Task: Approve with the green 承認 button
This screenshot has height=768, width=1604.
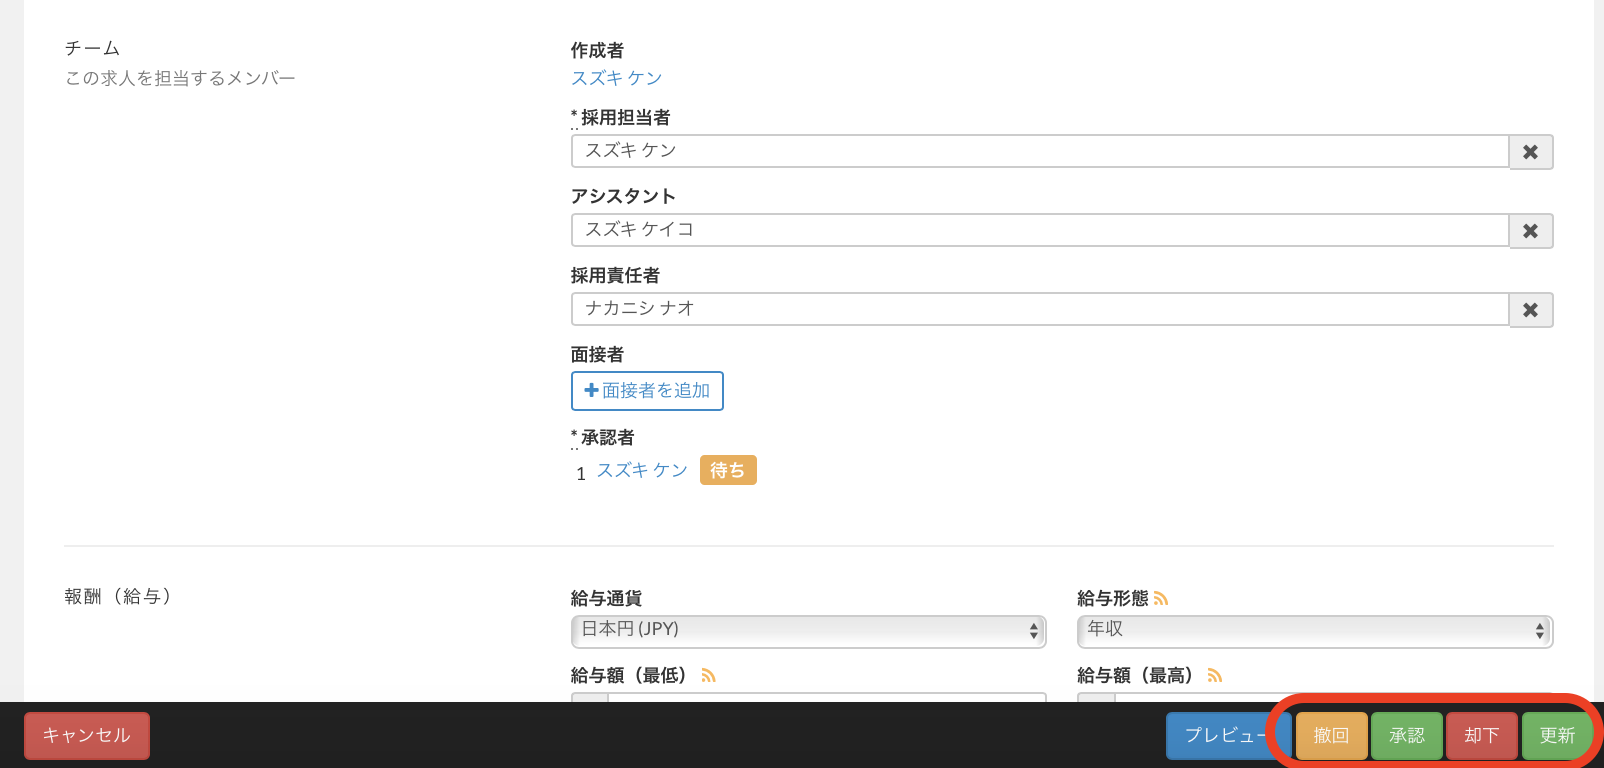Action: coord(1406,736)
